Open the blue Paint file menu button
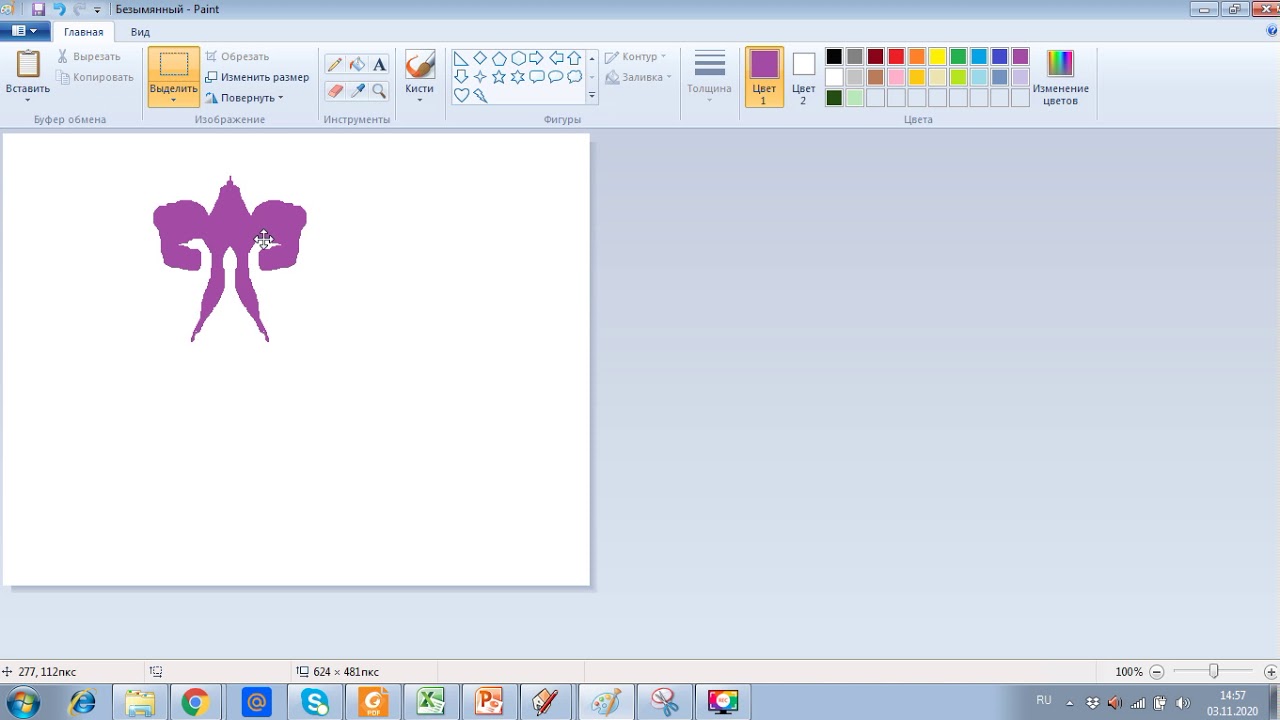Viewport: 1280px width, 720px height. pos(24,31)
